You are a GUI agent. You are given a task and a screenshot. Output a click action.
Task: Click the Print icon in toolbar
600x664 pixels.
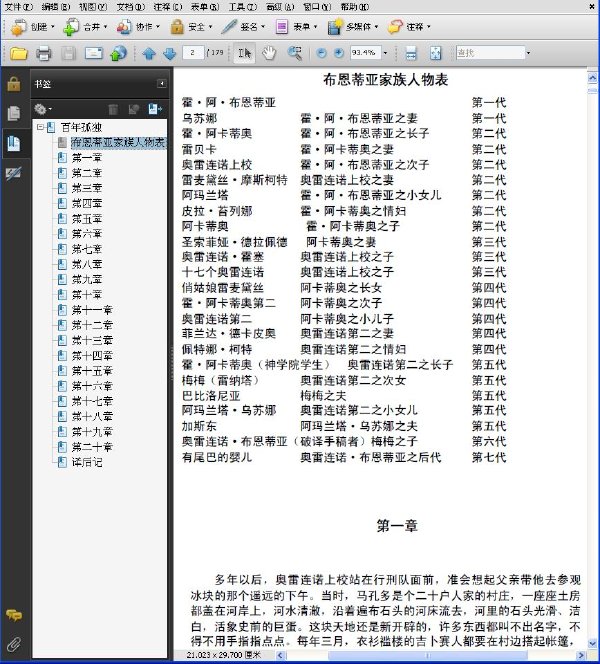(x=44, y=53)
